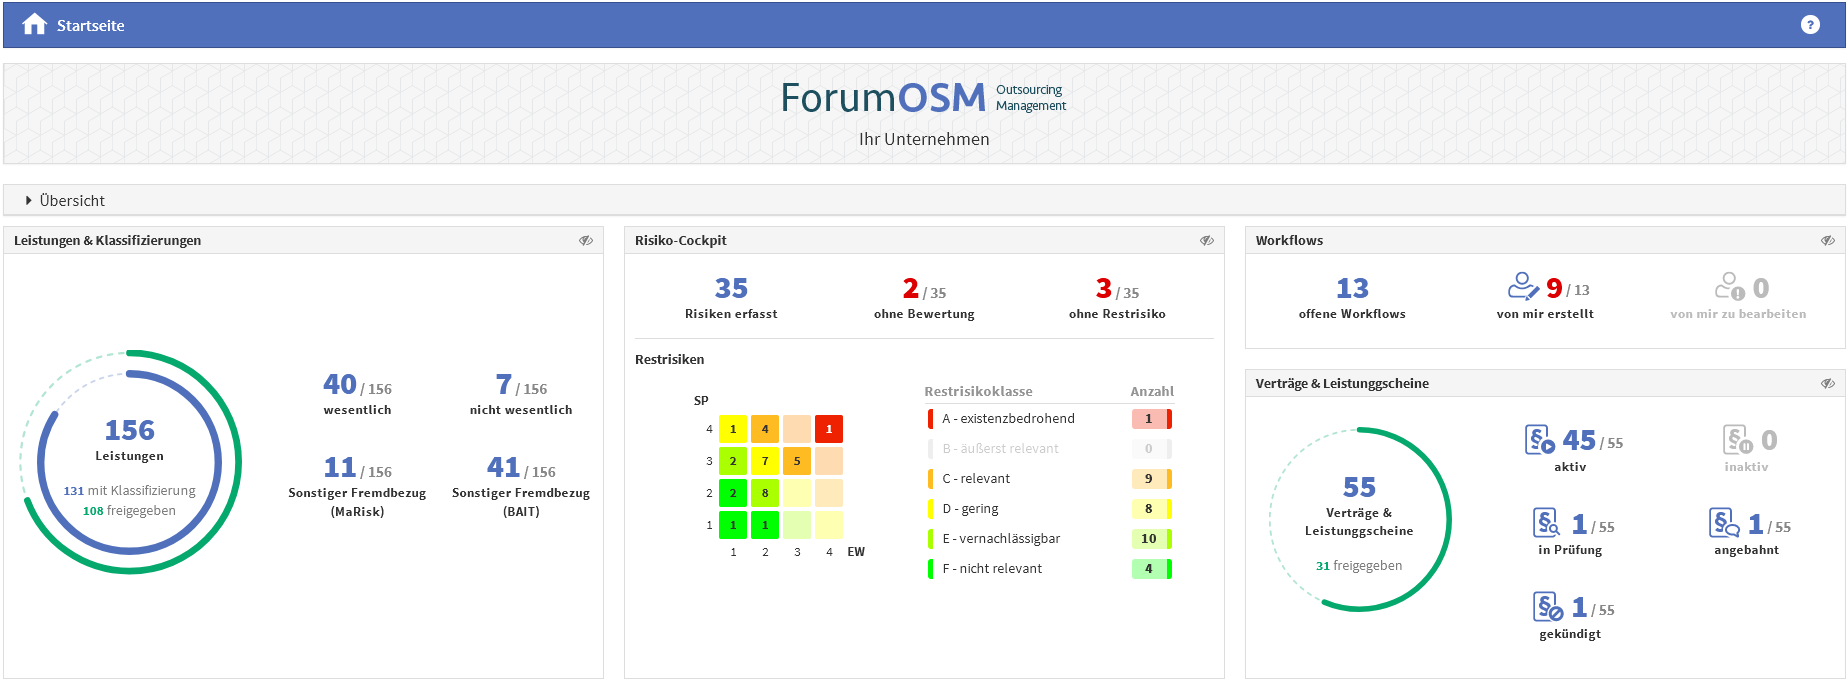The image size is (1848, 680).
Task: Click the 'Anzahl' column header
Action: [1152, 391]
